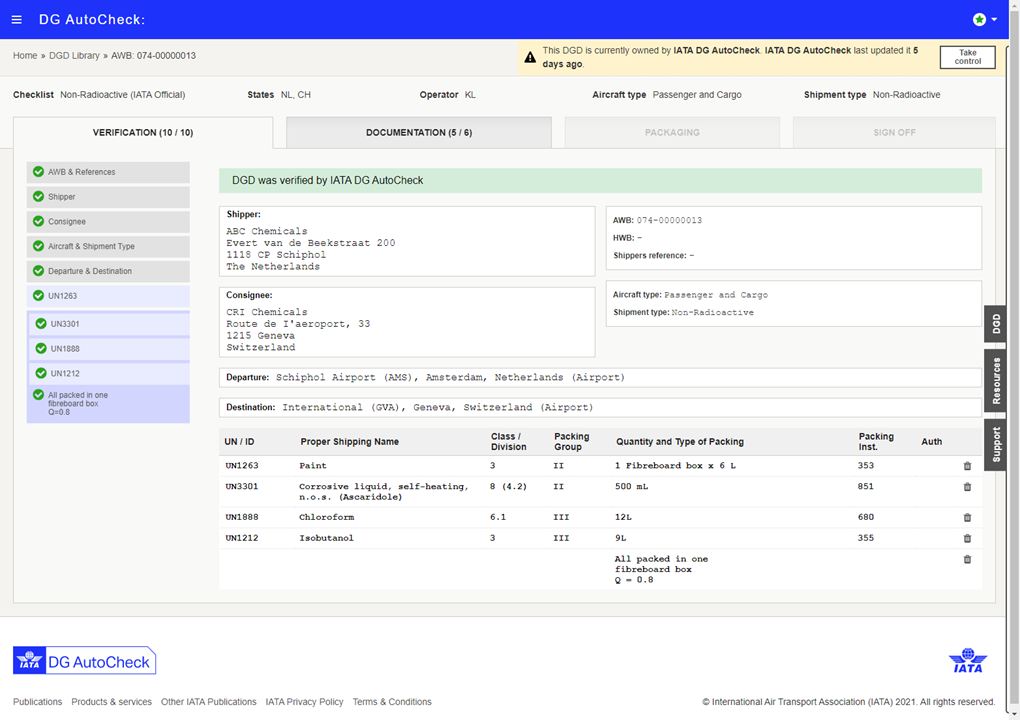Viewport: 1020px width, 720px height.
Task: Click packing instruction 851 cell
Action: pos(866,487)
